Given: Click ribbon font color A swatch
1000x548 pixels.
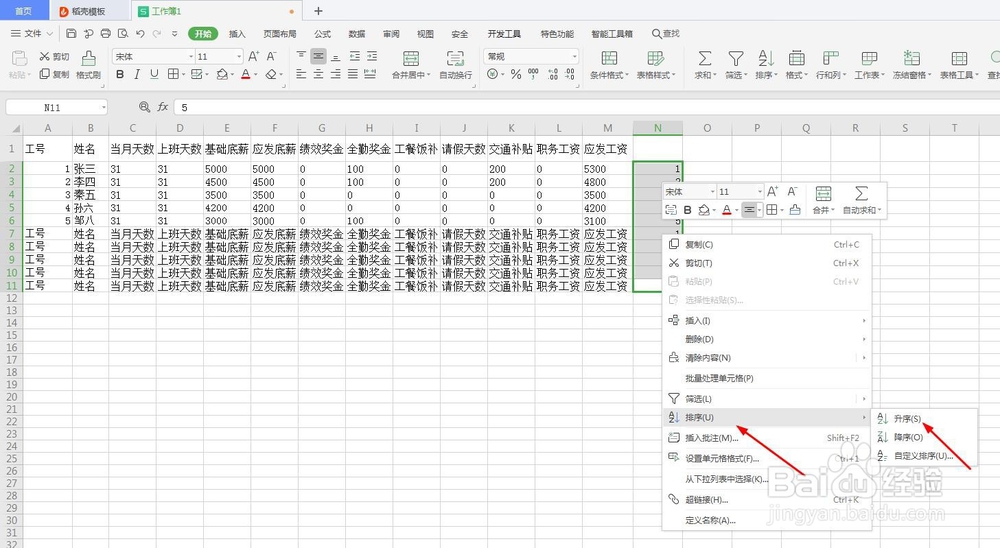Looking at the screenshot, I should click(246, 74).
